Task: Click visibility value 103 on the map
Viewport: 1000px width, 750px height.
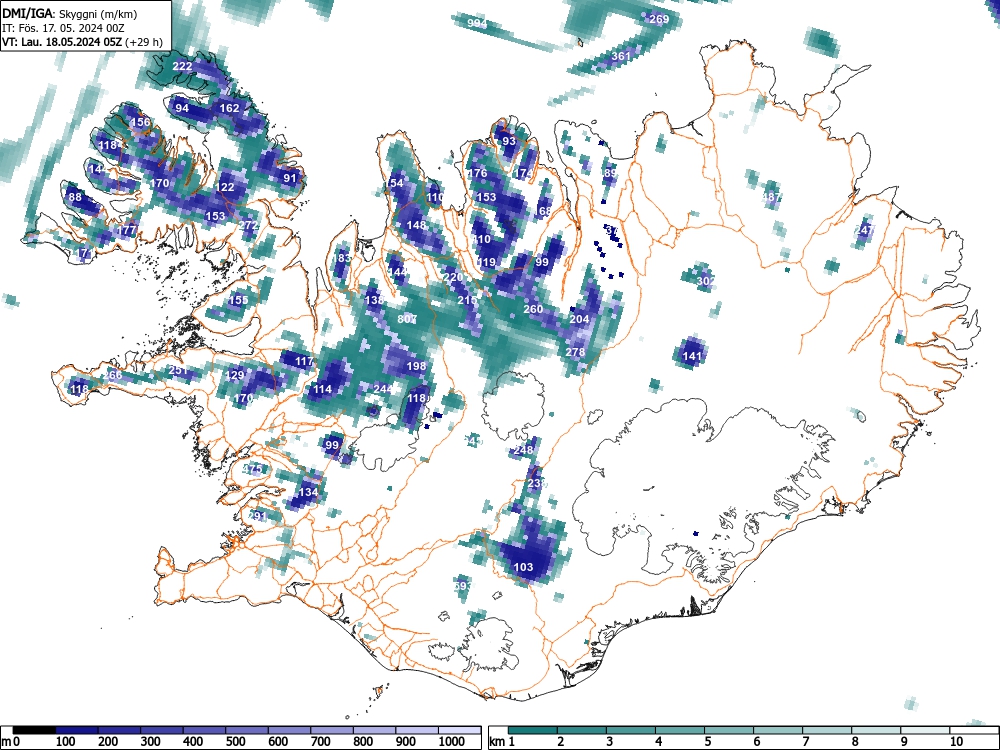Action: (523, 567)
